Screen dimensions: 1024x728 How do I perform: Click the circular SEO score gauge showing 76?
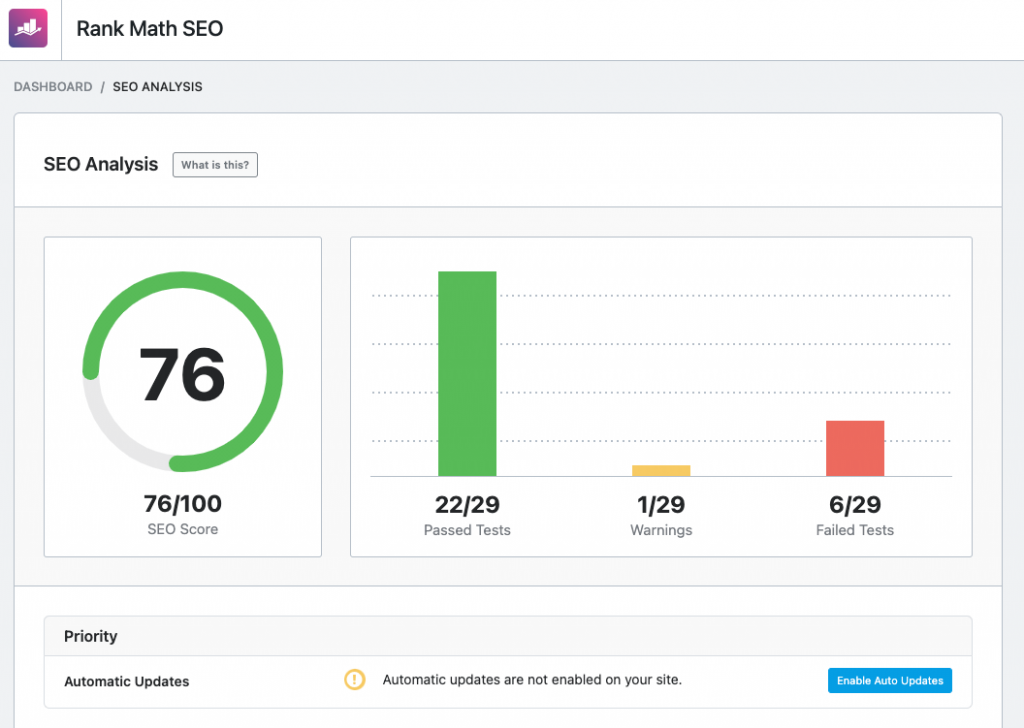click(183, 372)
